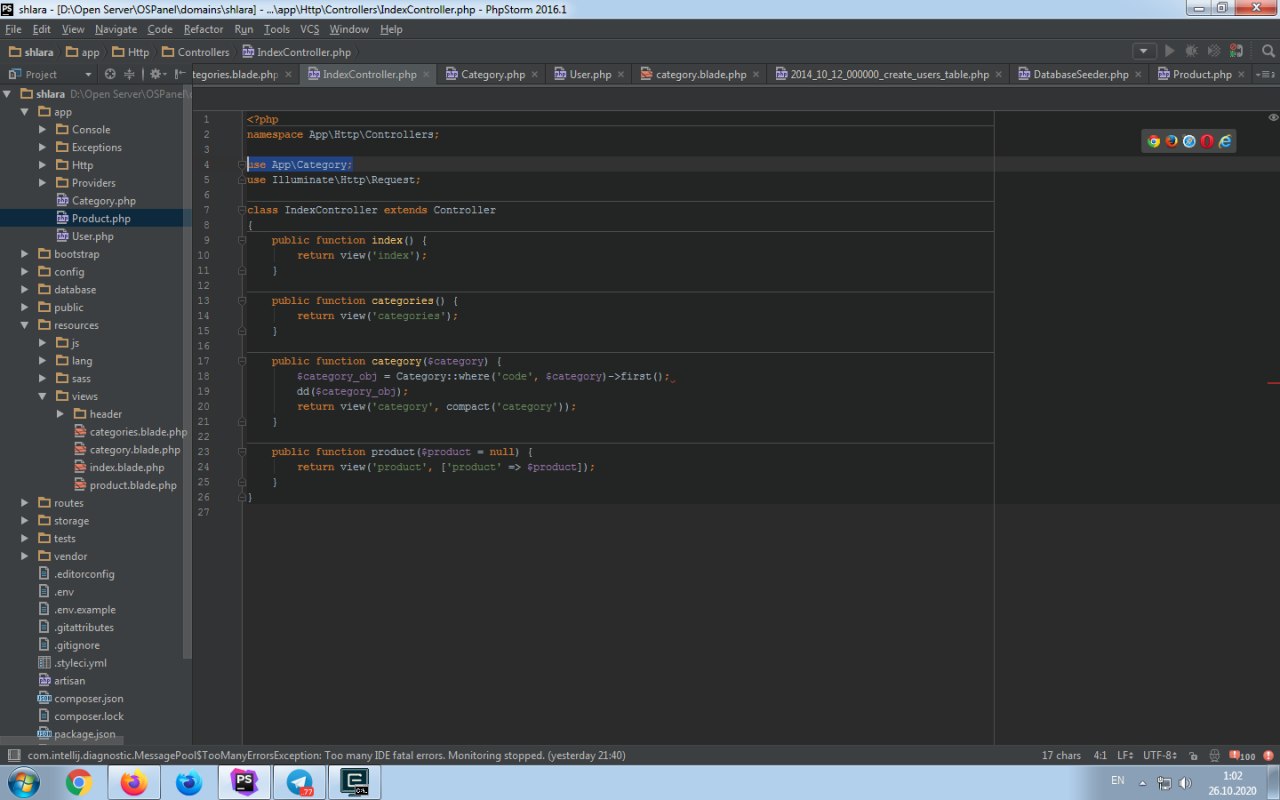Click Scroll from Source target icon

point(110,74)
